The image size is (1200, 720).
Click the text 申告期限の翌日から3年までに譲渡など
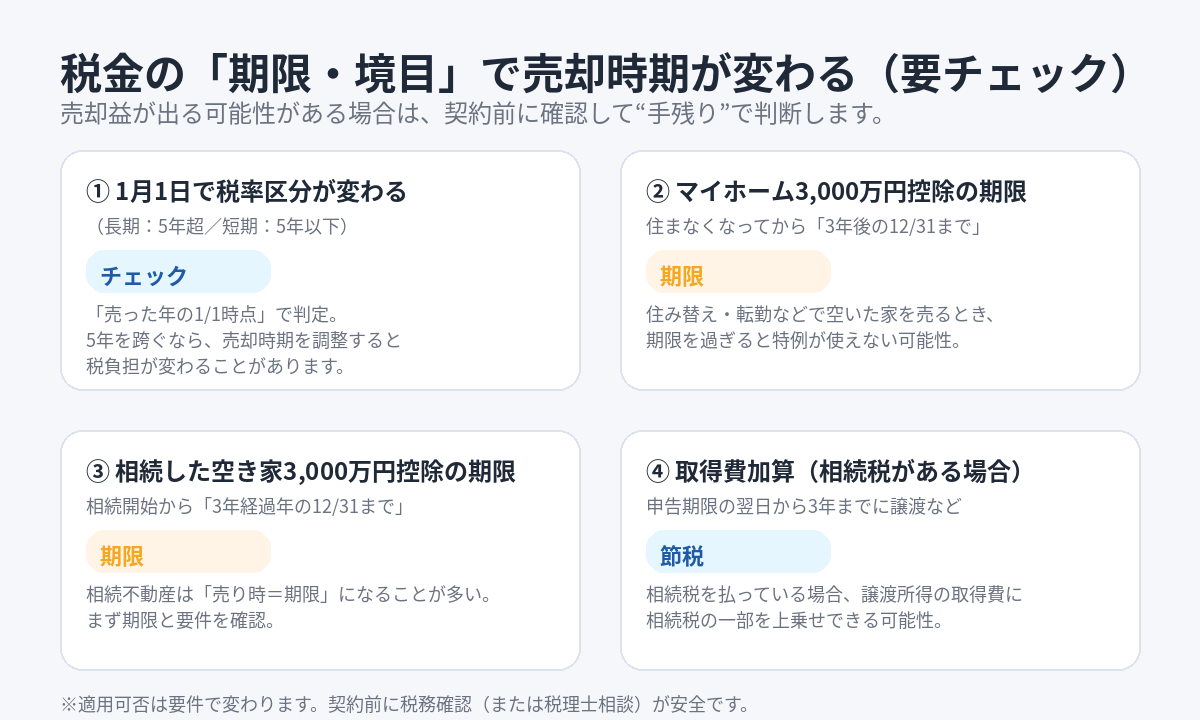[x=803, y=506]
